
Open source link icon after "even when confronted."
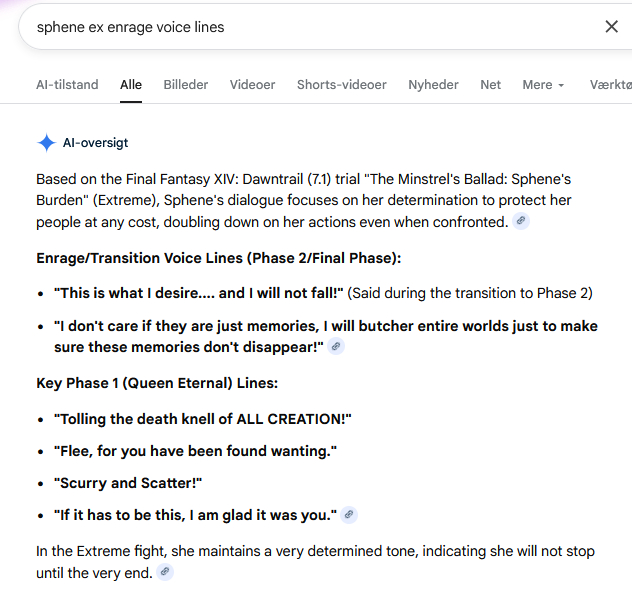pos(520,222)
